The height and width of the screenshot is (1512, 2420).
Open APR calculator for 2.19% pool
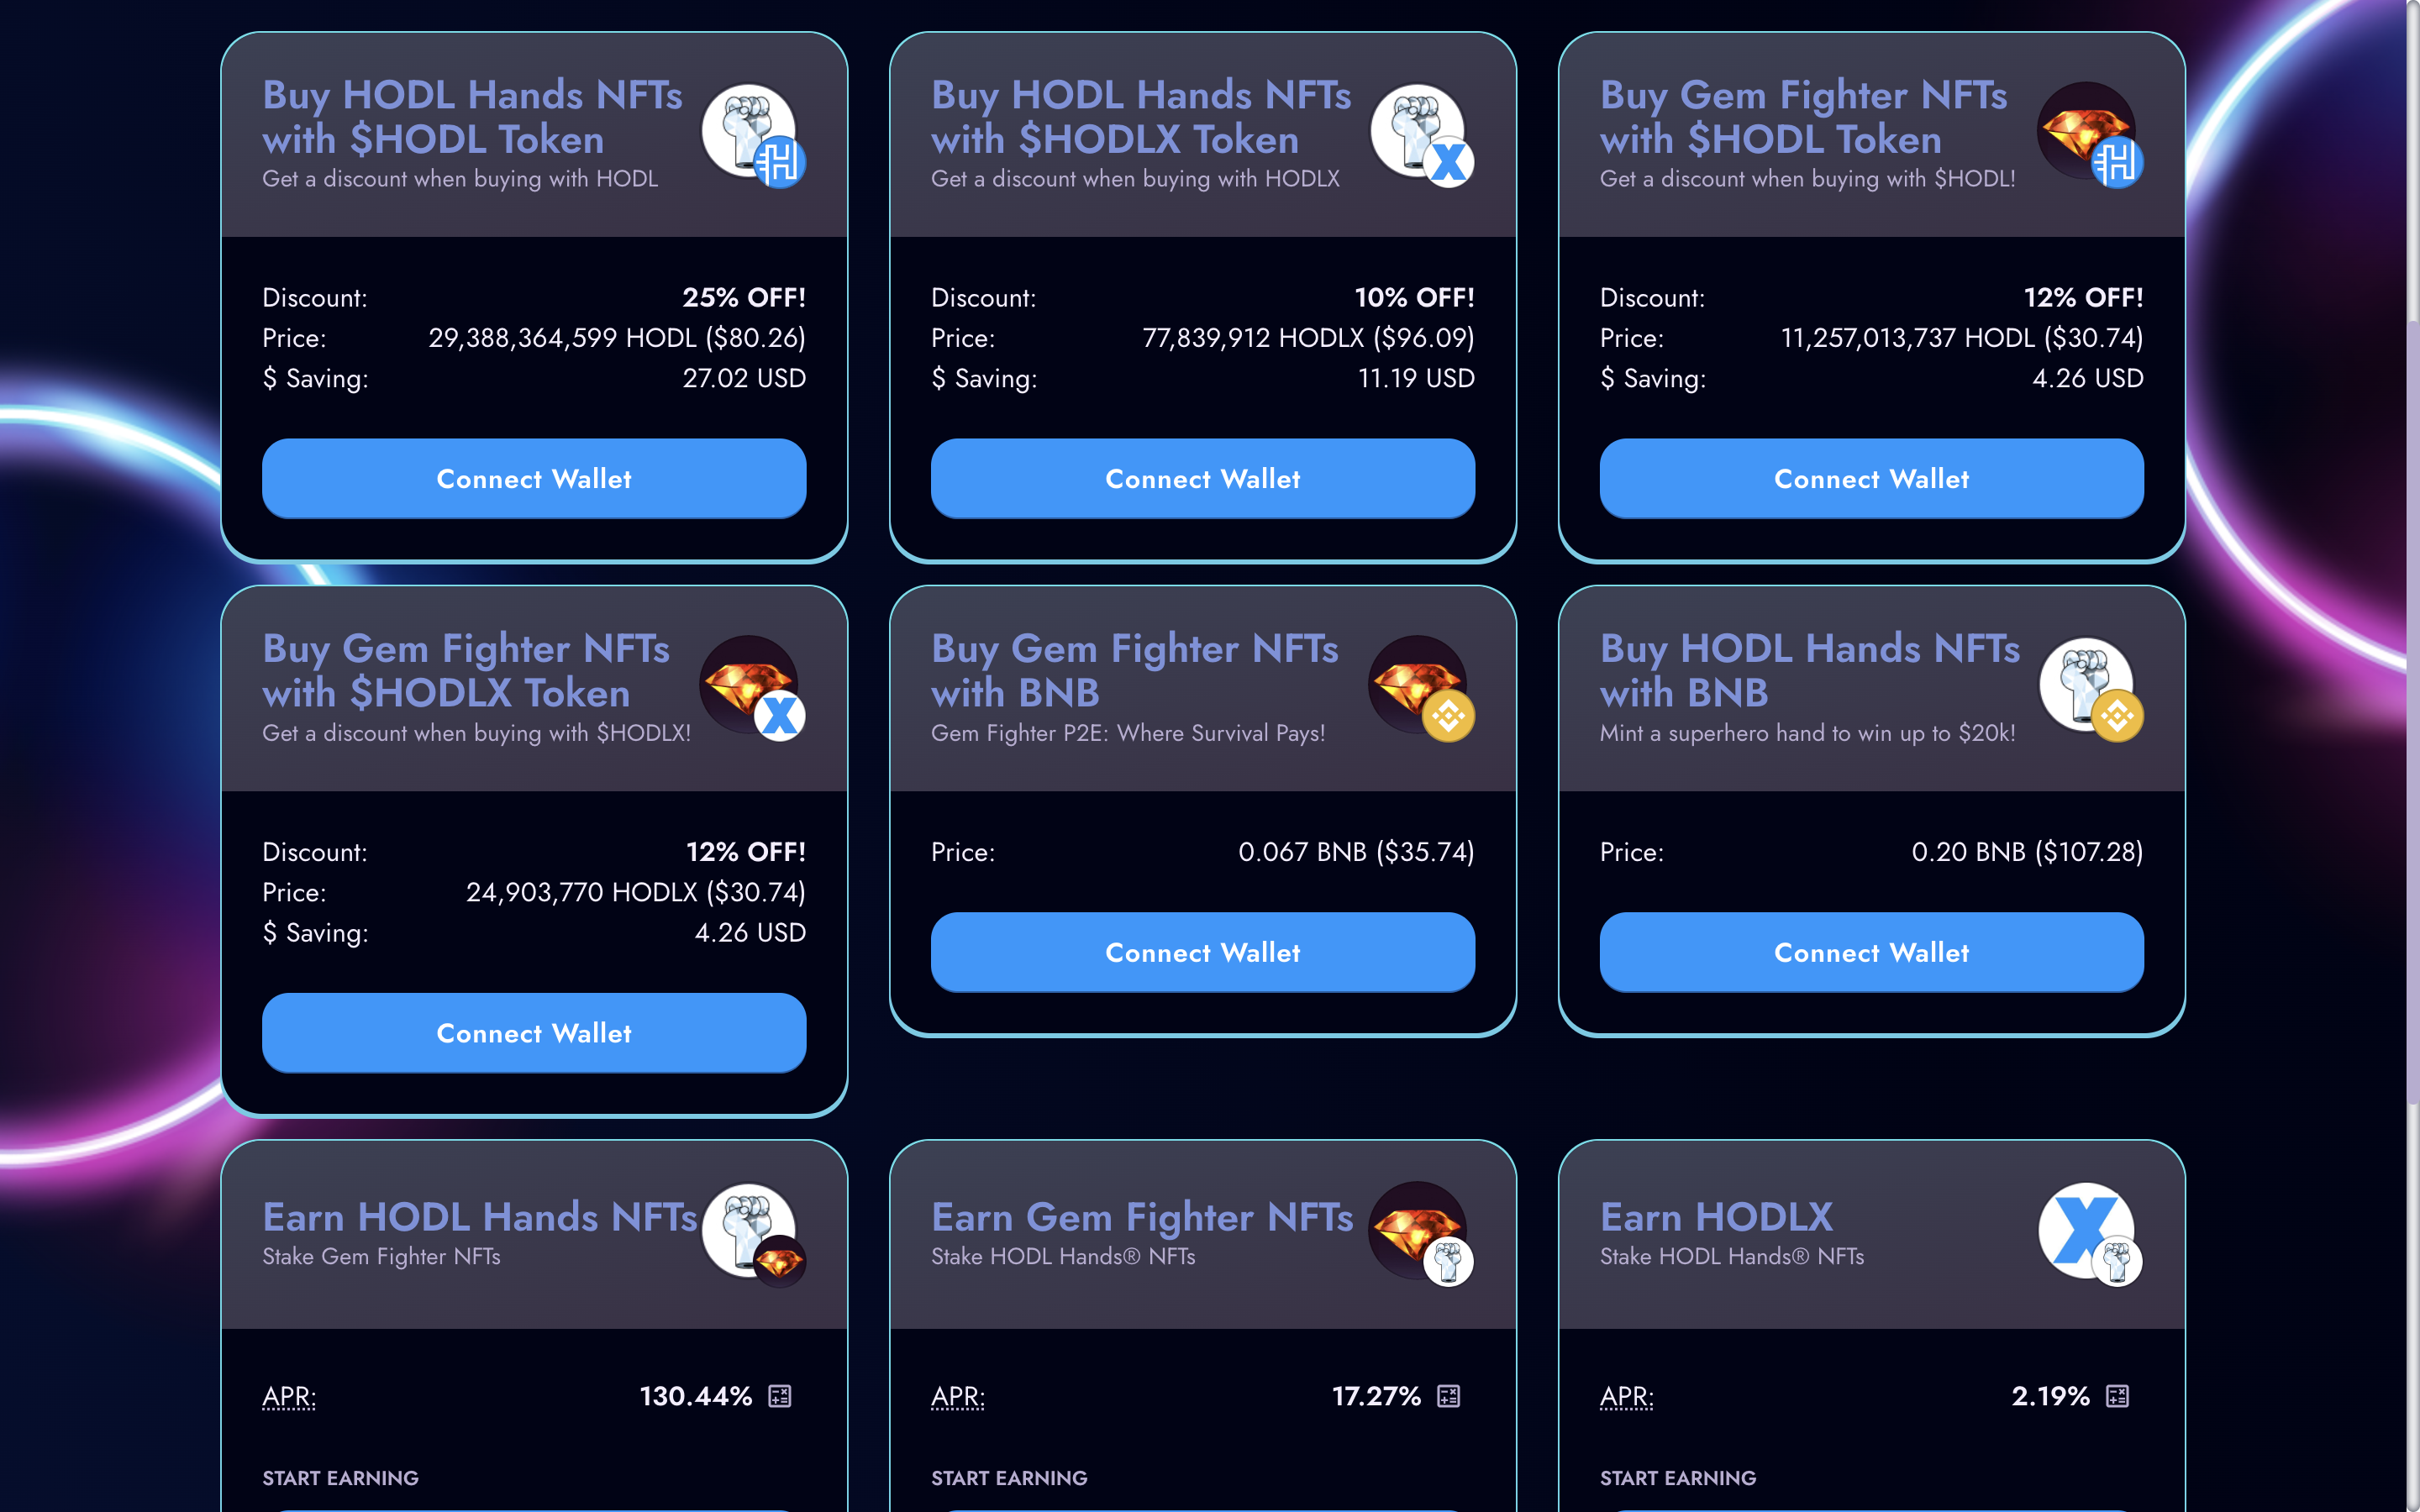click(x=2117, y=1396)
